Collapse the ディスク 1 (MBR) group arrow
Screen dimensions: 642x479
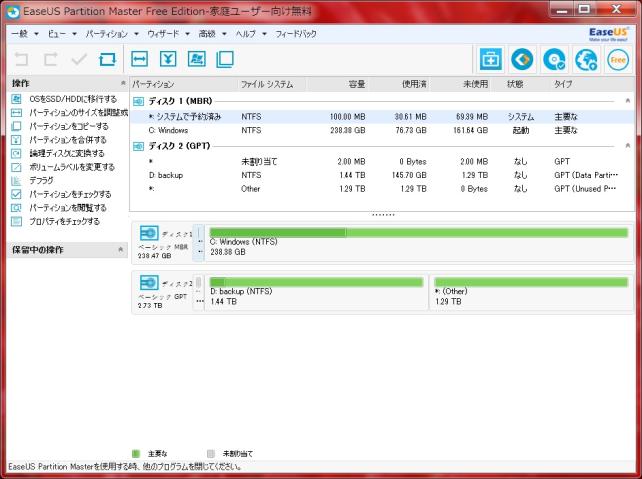pos(628,101)
